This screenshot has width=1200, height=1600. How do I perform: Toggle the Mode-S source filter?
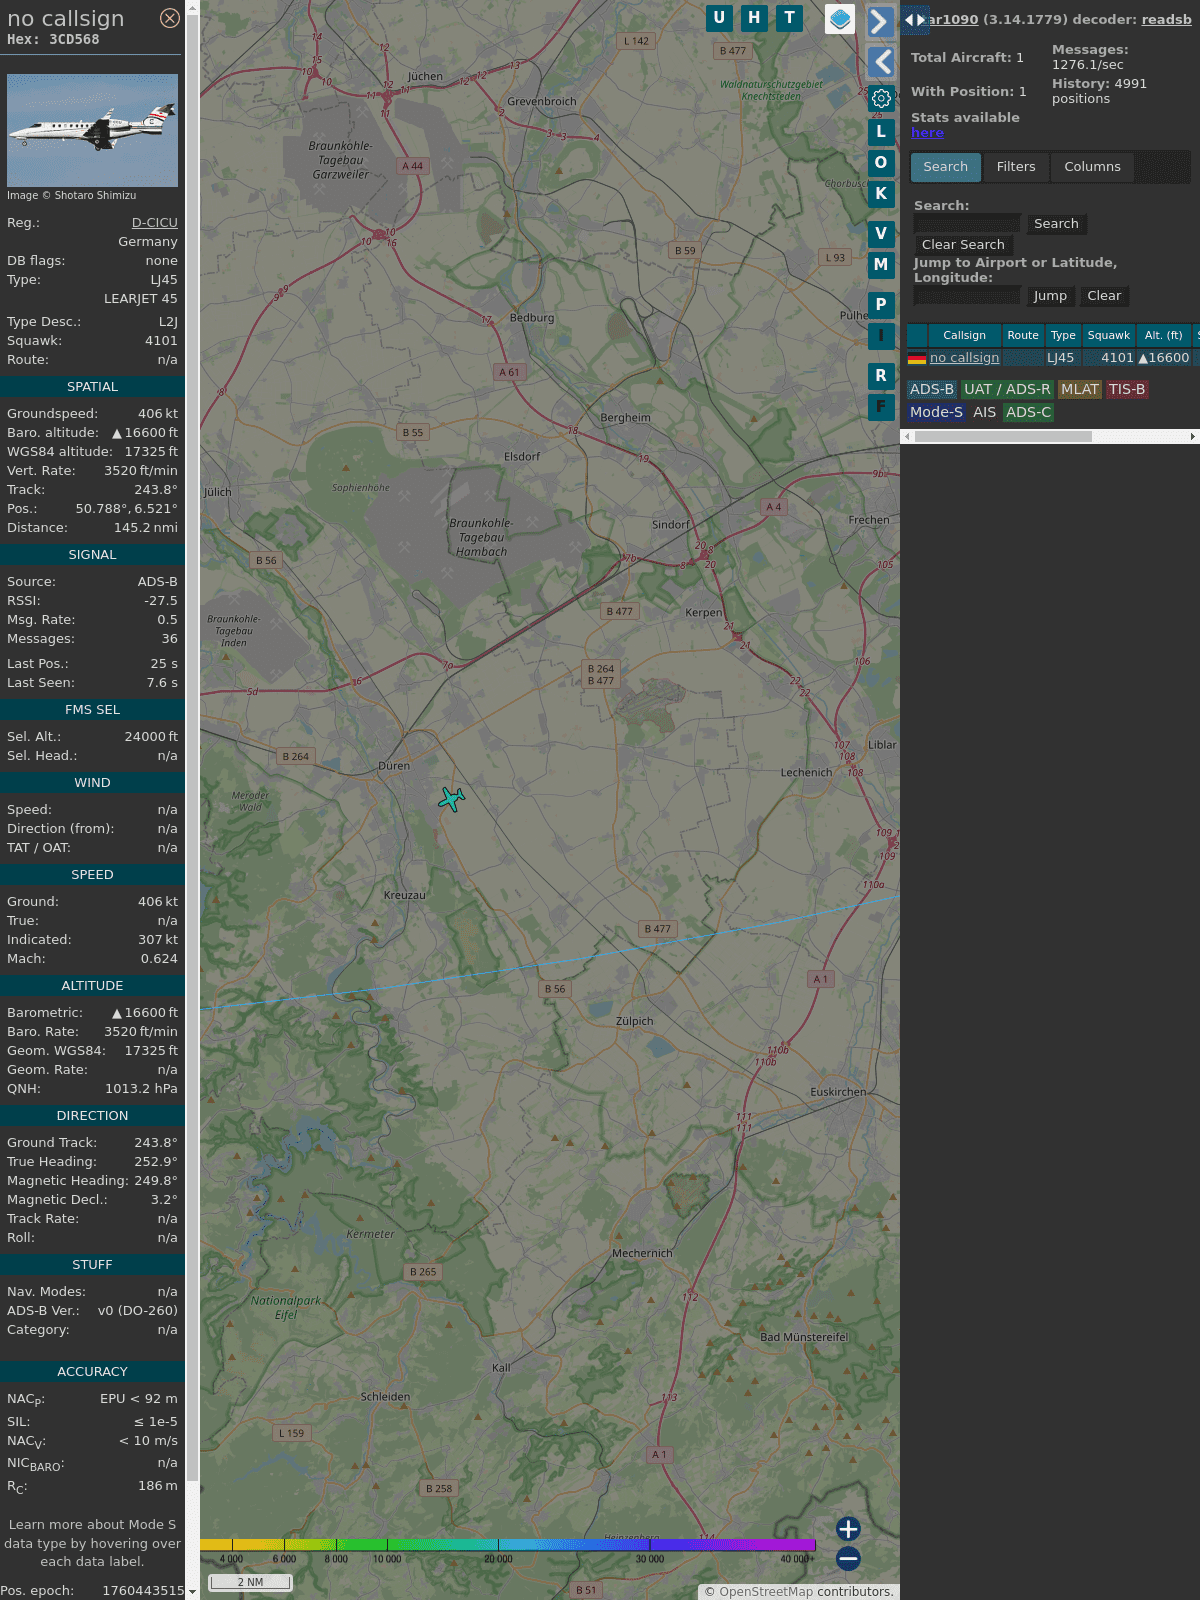click(936, 413)
